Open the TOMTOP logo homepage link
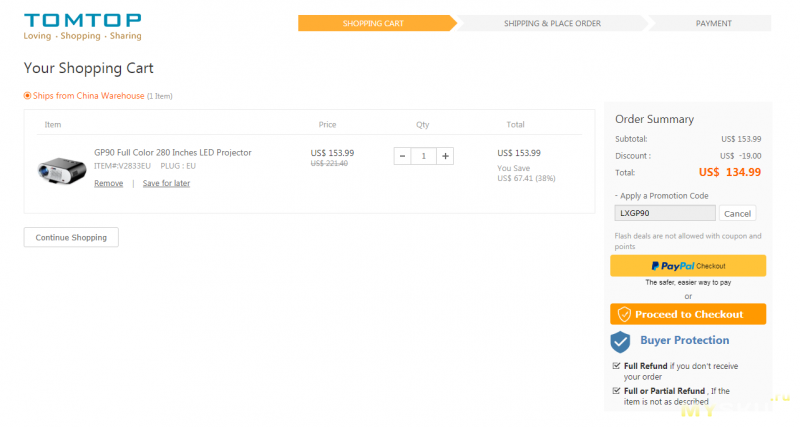 [x=82, y=27]
